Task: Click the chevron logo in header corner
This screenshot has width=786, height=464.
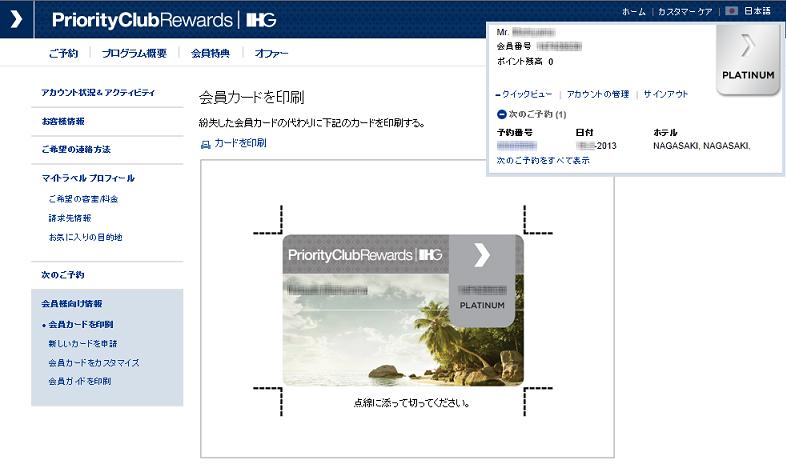Action: coord(17,19)
